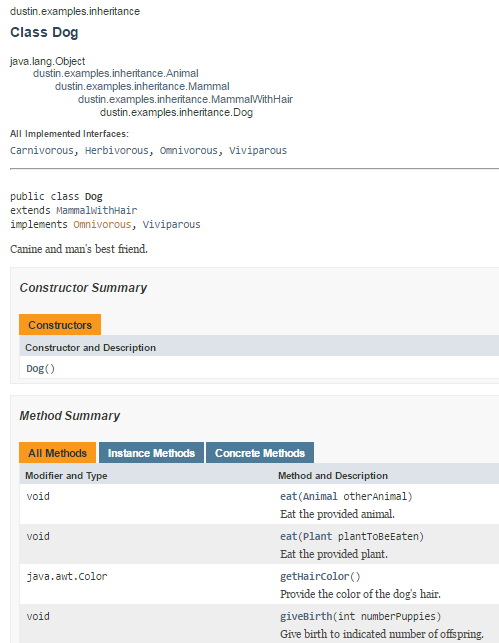Open the eat(Animal otherAnimal) method link
Screen dimensions: 499x643
[288, 496]
